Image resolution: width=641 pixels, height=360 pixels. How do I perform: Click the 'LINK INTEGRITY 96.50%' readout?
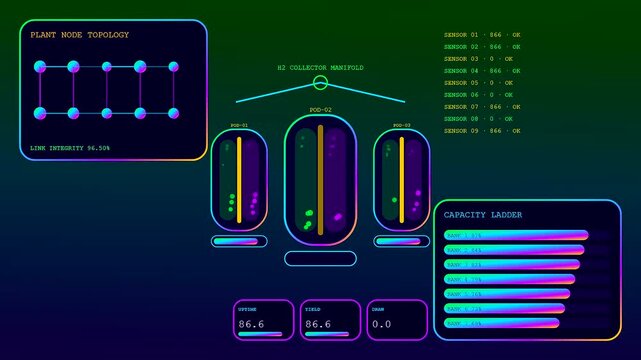click(70, 148)
